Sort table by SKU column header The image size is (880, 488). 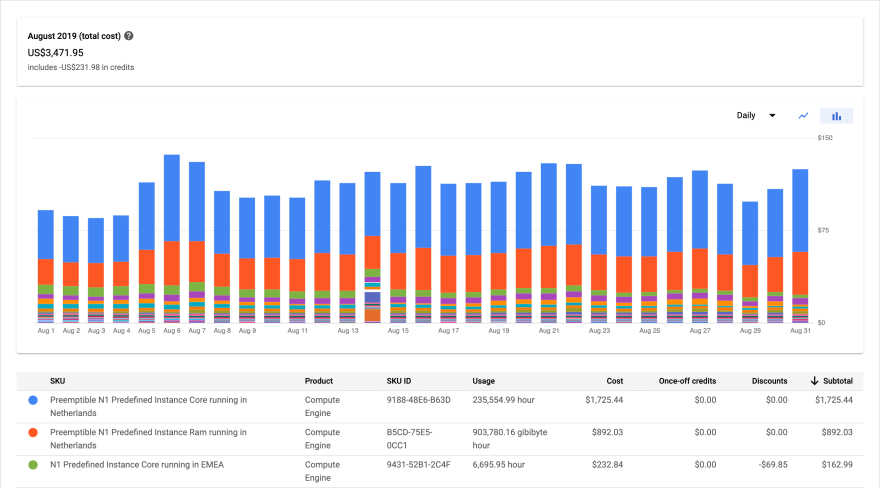pos(58,381)
